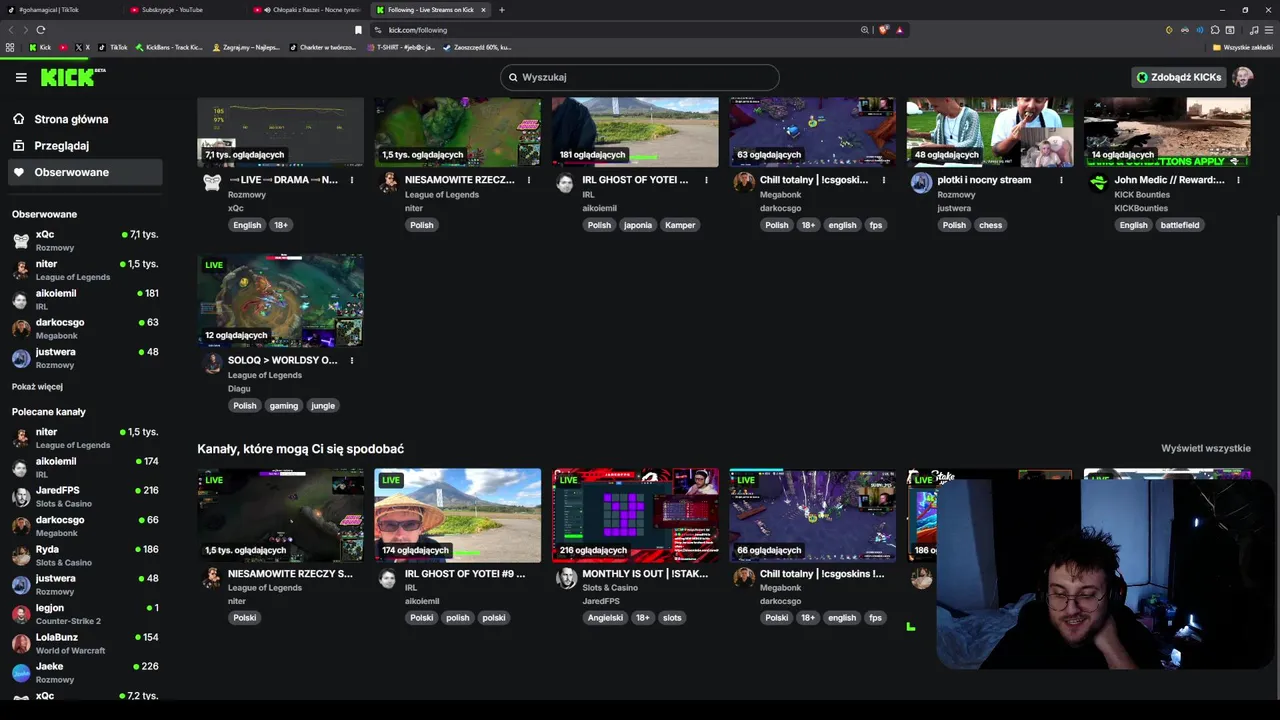
Task: Click darkocsgo avatar on followed stream card
Action: (x=743, y=182)
